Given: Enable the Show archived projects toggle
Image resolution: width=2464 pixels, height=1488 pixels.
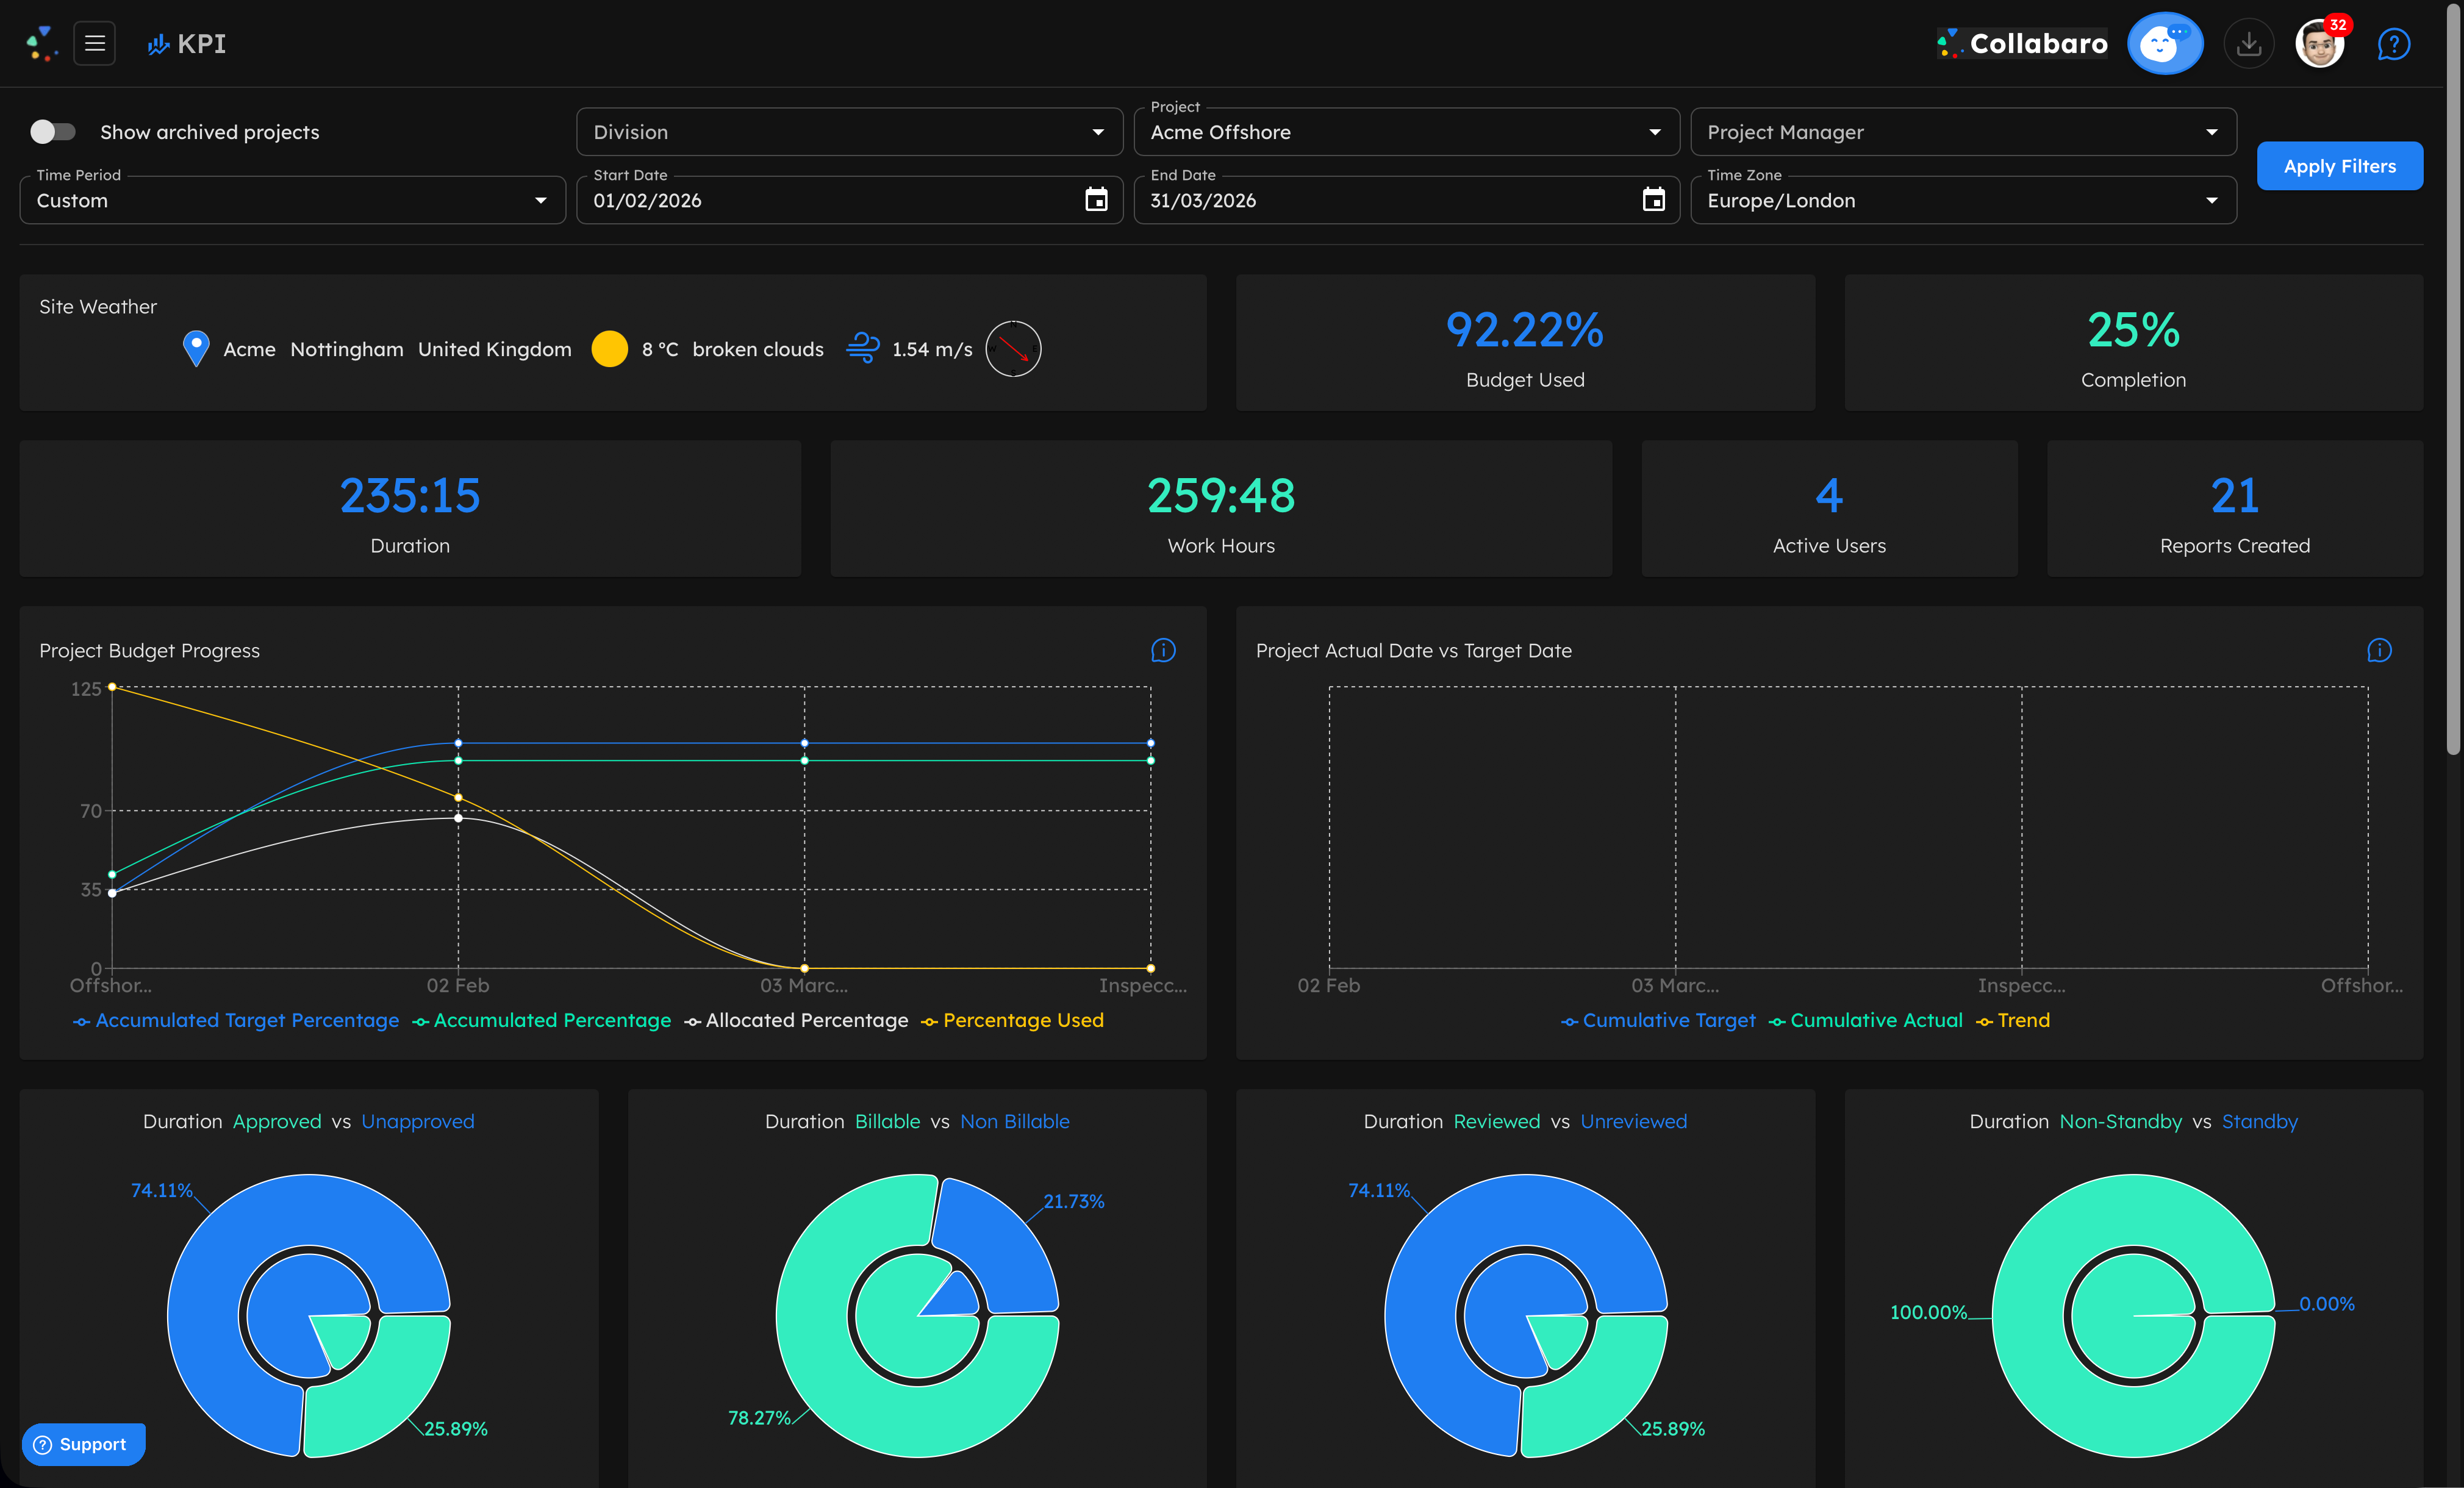Looking at the screenshot, I should (x=53, y=131).
